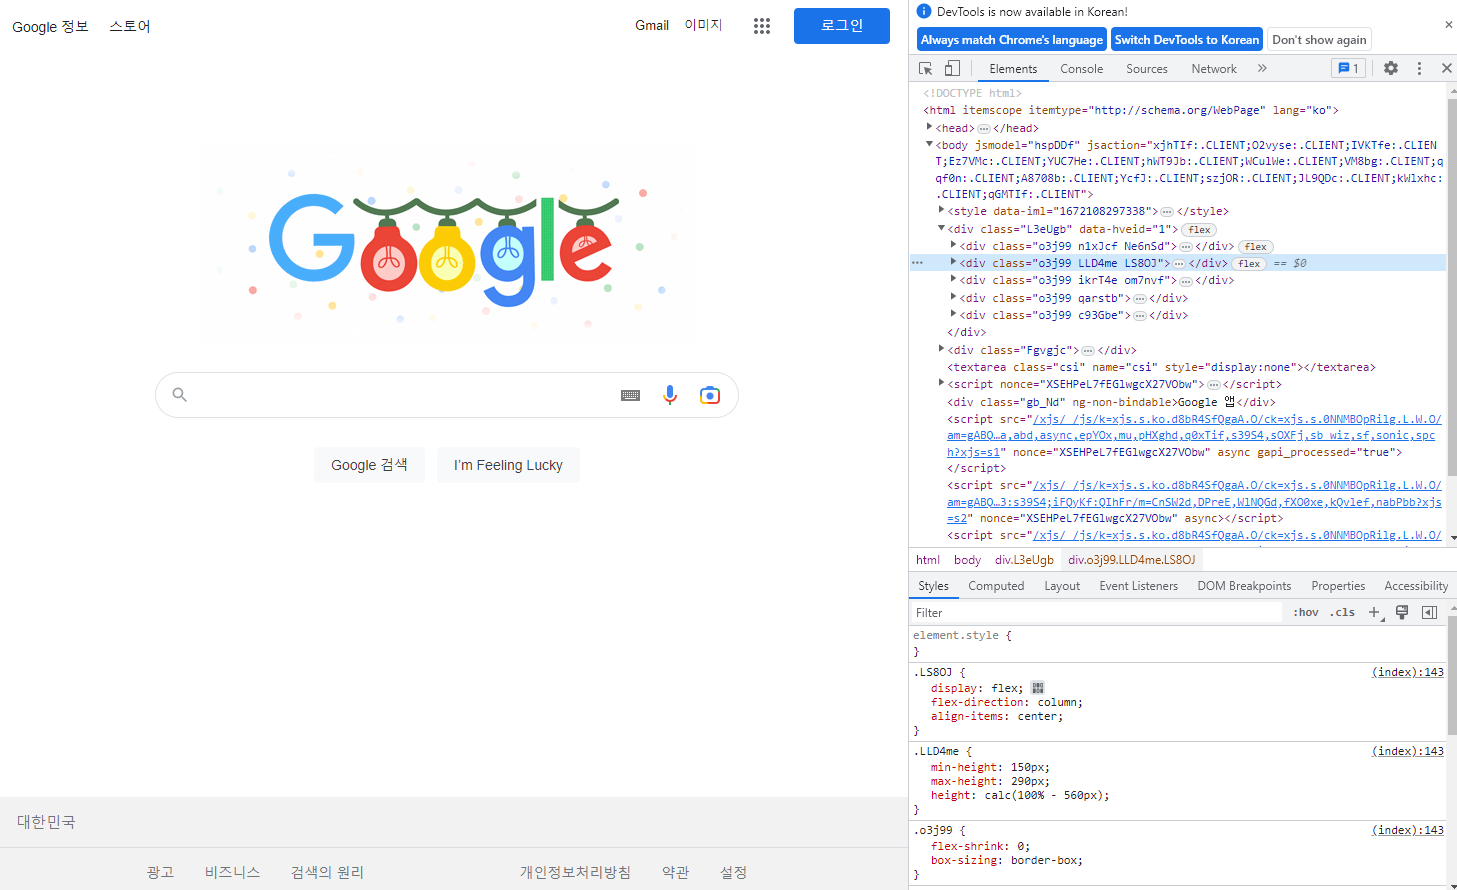Expand the div ikrT4e om7nvf node
The width and height of the screenshot is (1457, 890).
pos(953,279)
